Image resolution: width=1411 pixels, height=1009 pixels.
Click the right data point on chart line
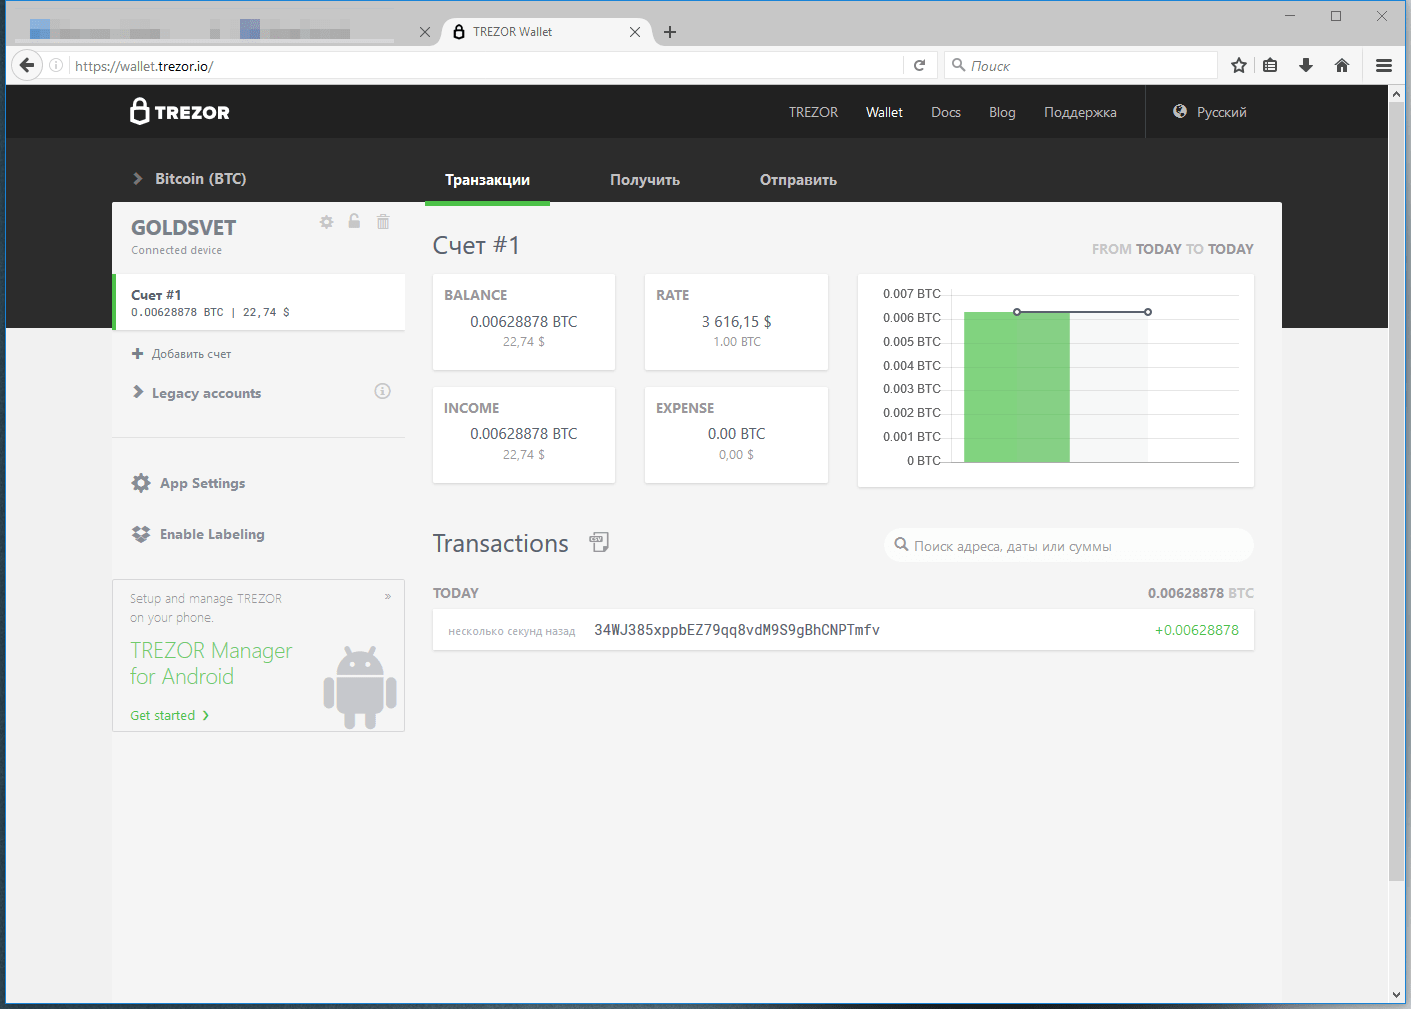click(x=1148, y=312)
